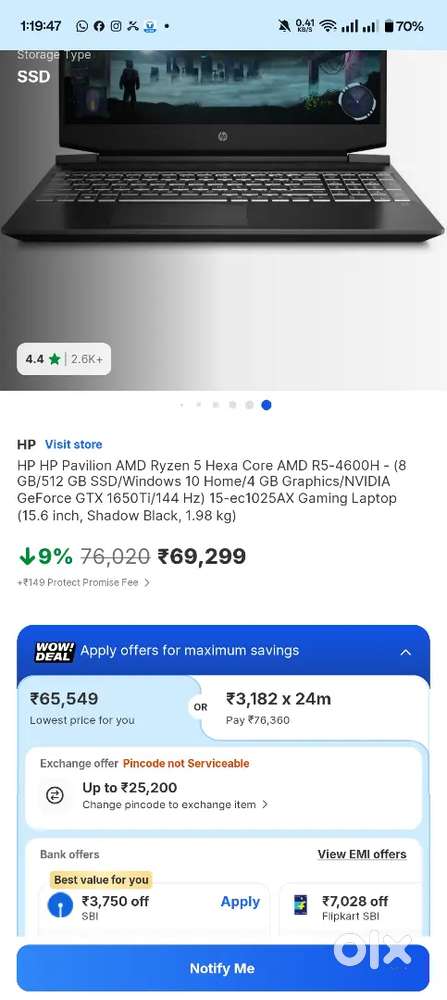447x1000 pixels.
Task: Apply the ₹3,750 off SBI offer
Action: tap(240, 902)
